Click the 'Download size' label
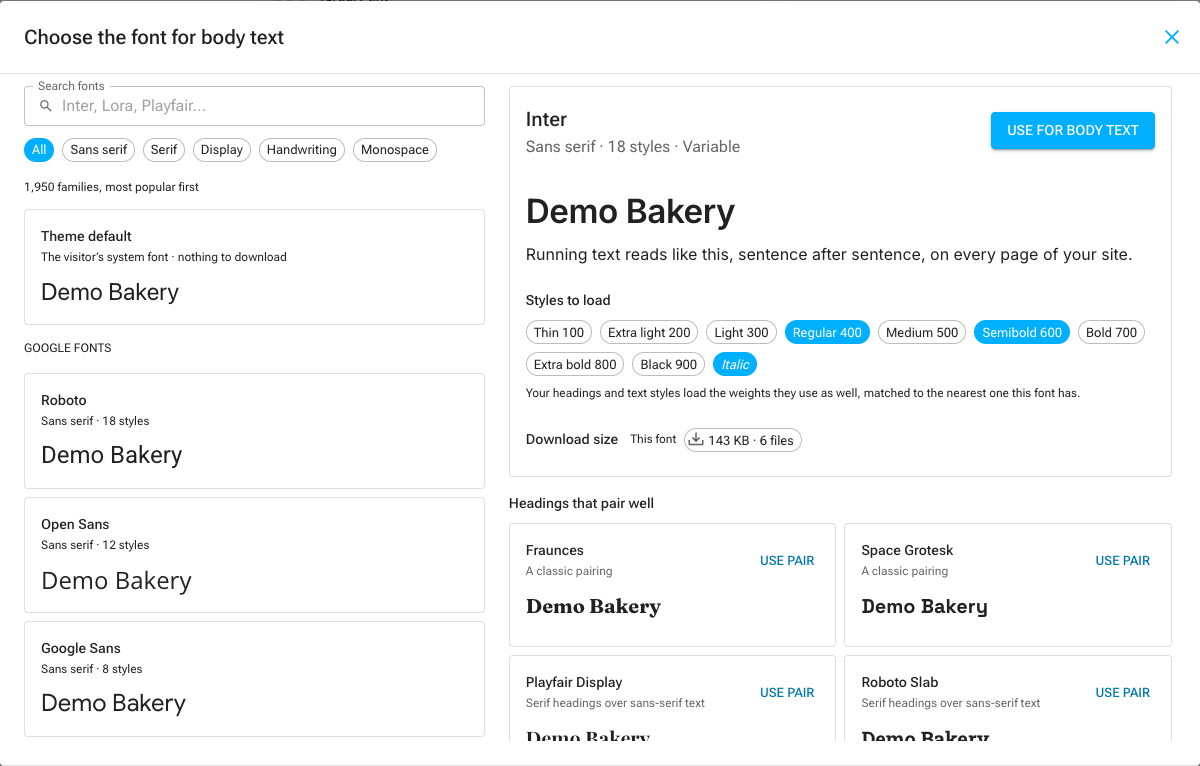1200x766 pixels. (572, 439)
